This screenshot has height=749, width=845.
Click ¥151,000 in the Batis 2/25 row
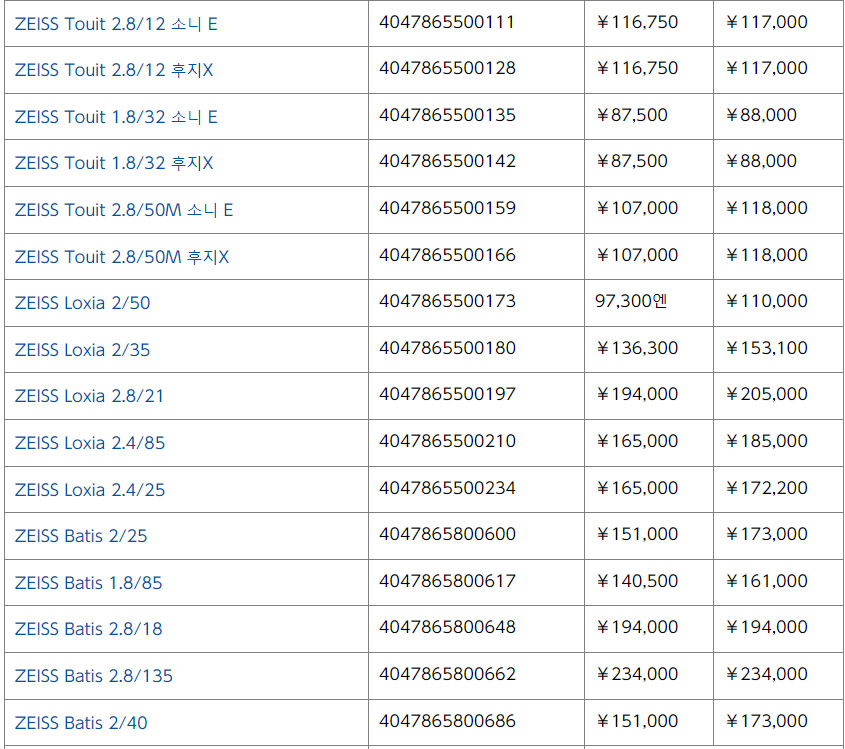click(x=637, y=533)
